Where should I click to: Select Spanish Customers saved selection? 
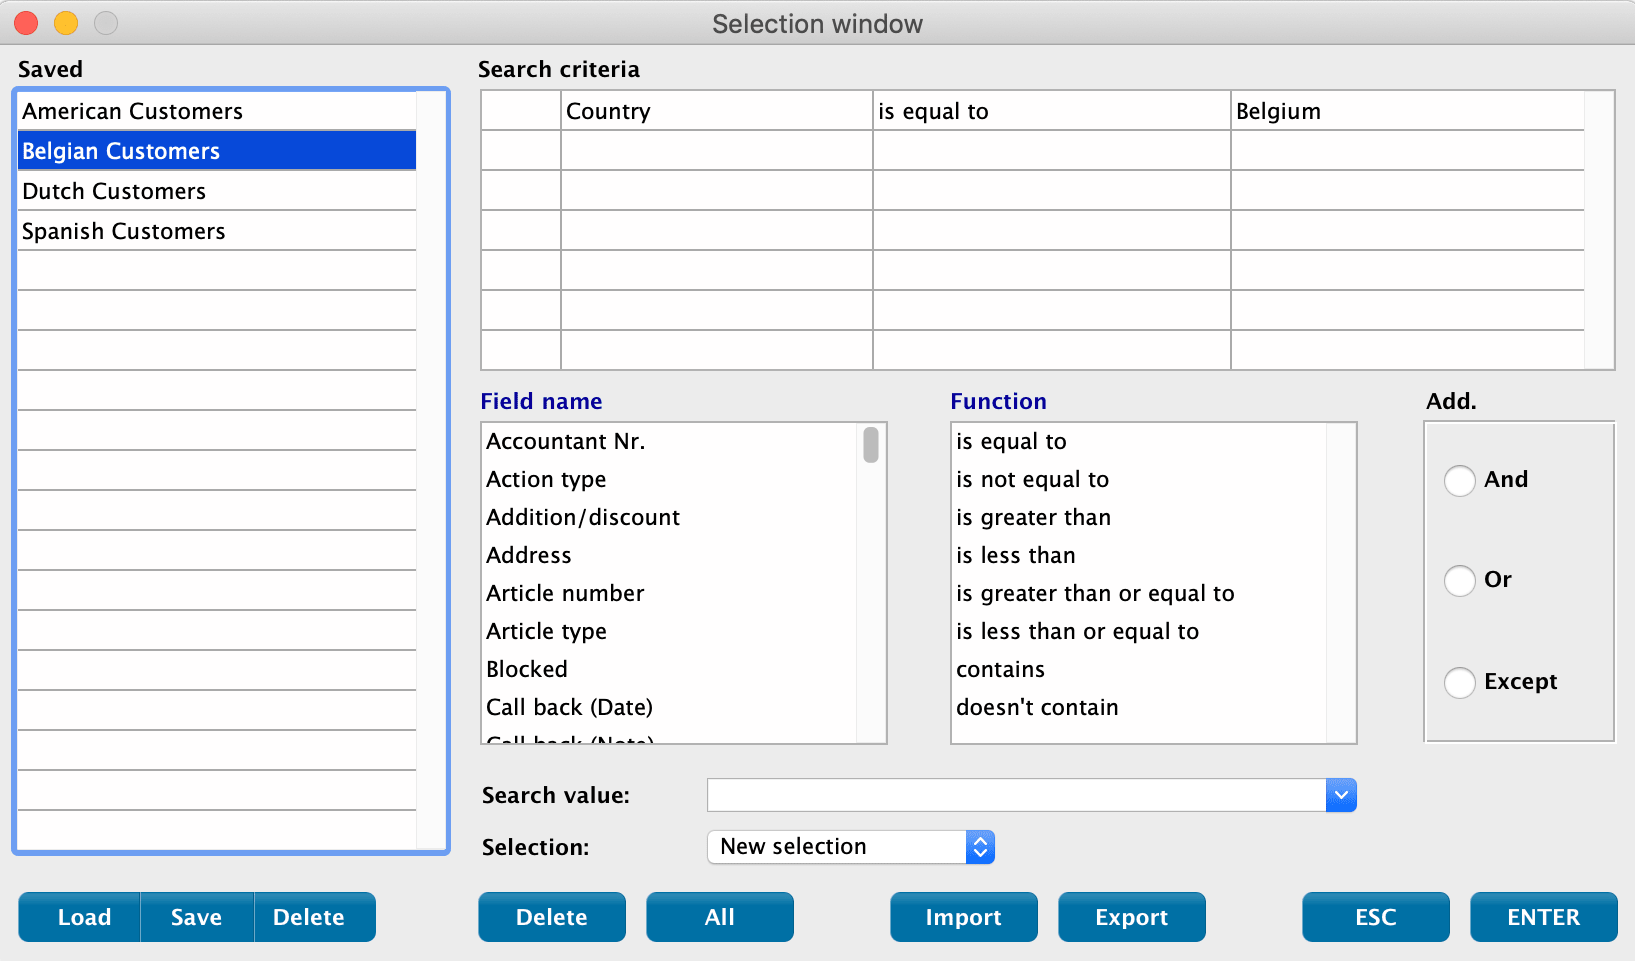click(217, 231)
